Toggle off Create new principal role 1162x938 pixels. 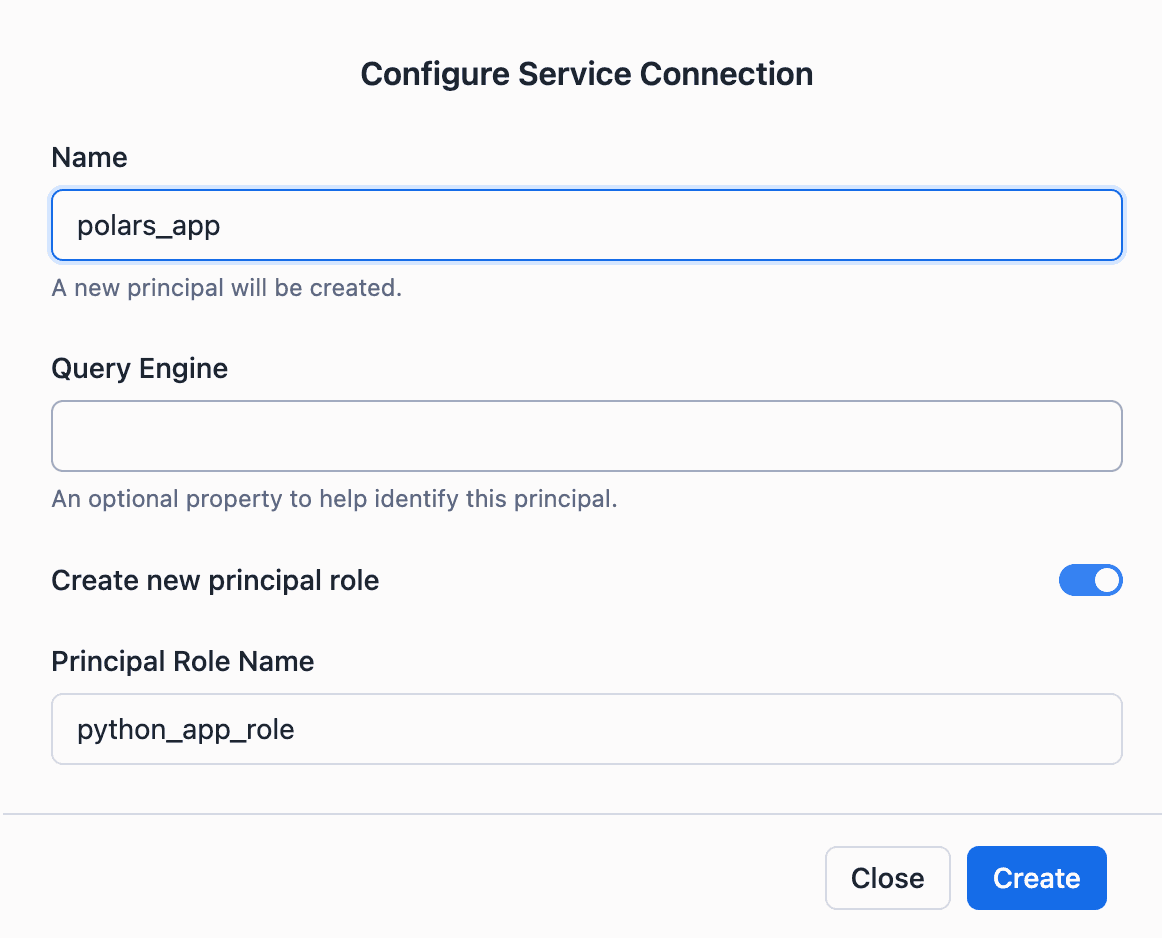tap(1090, 580)
